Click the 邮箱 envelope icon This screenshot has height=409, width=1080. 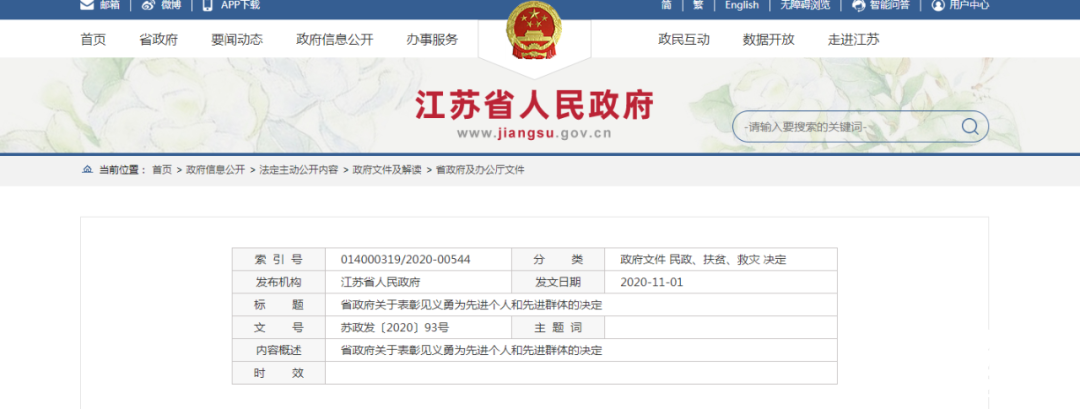click(x=87, y=5)
